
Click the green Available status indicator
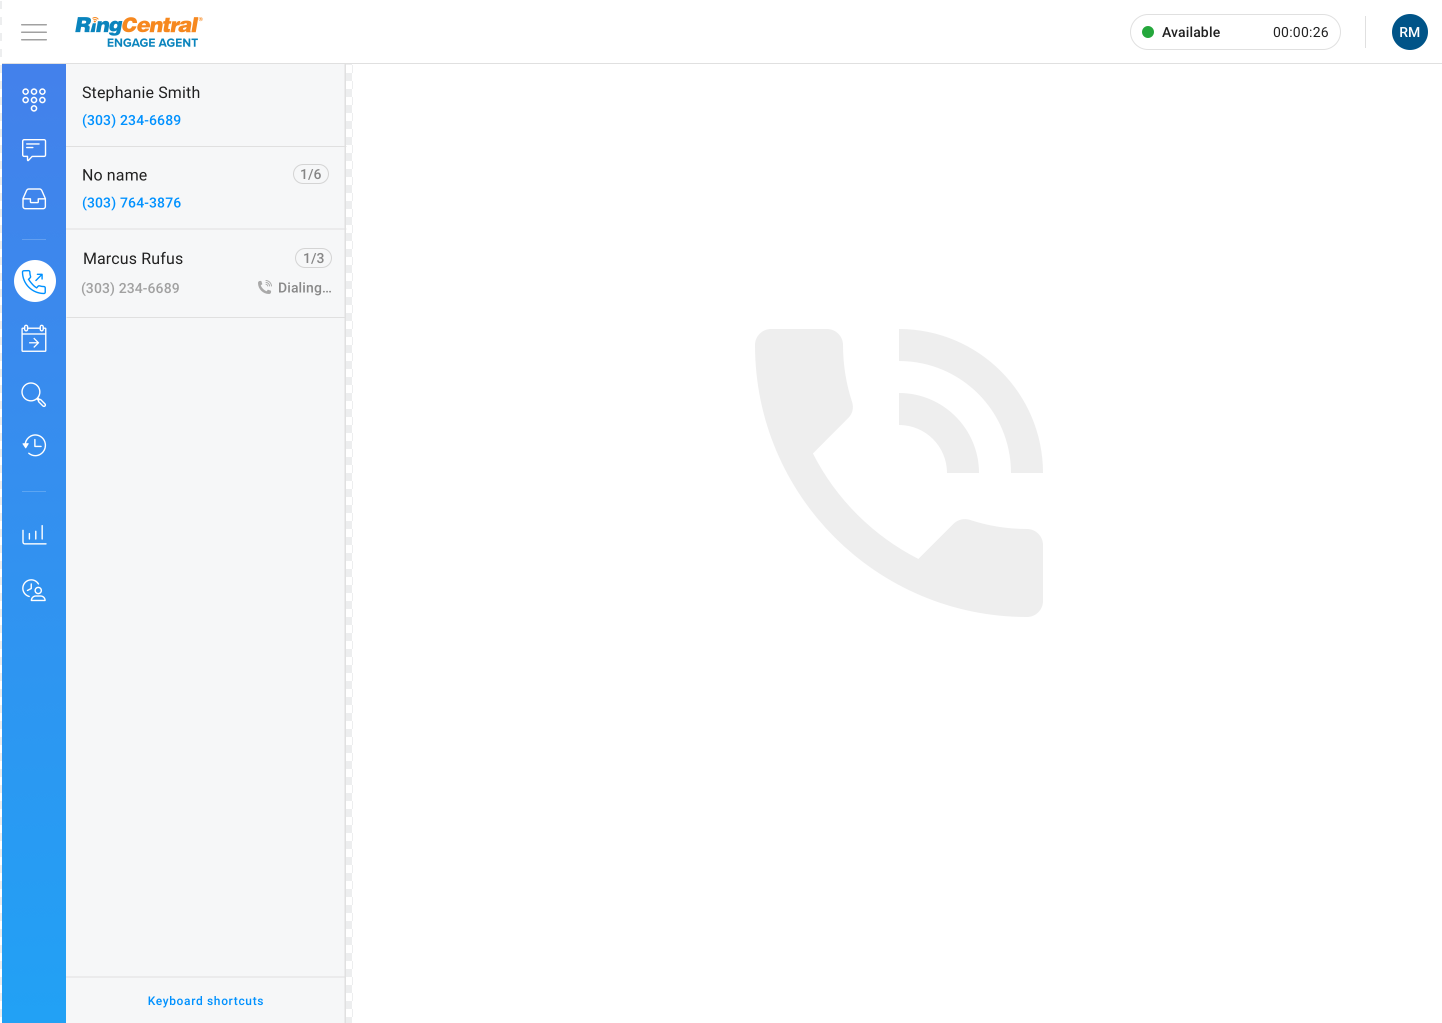(1148, 31)
